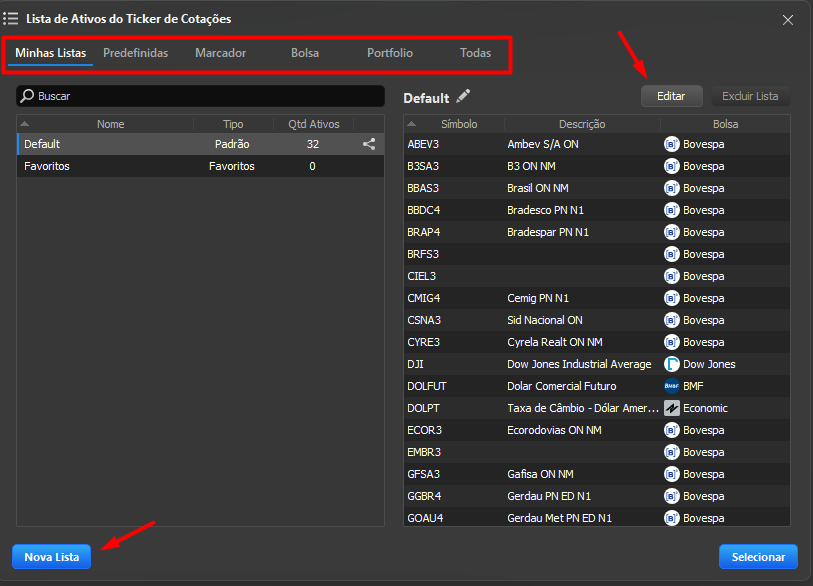Viewport: 813px width, 586px height.
Task: Click into the Buscar search field
Action: pos(201,96)
